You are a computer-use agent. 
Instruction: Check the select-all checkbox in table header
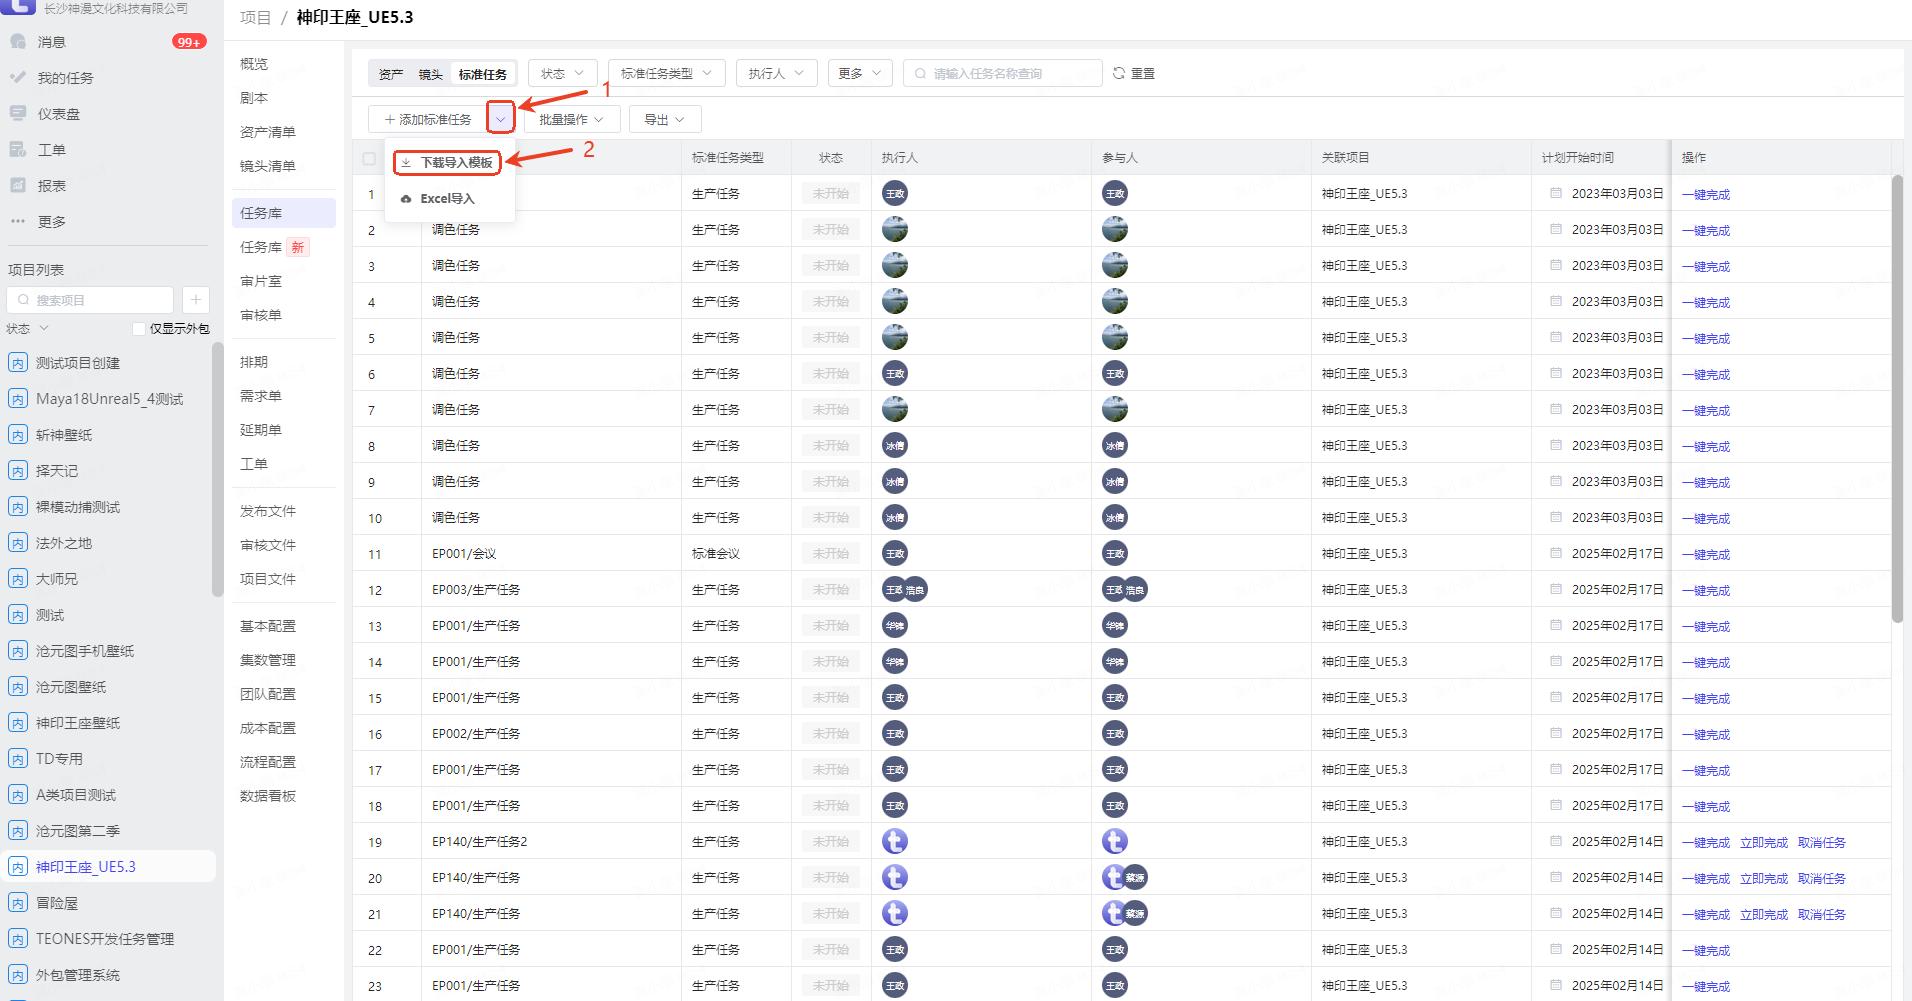[x=369, y=158]
